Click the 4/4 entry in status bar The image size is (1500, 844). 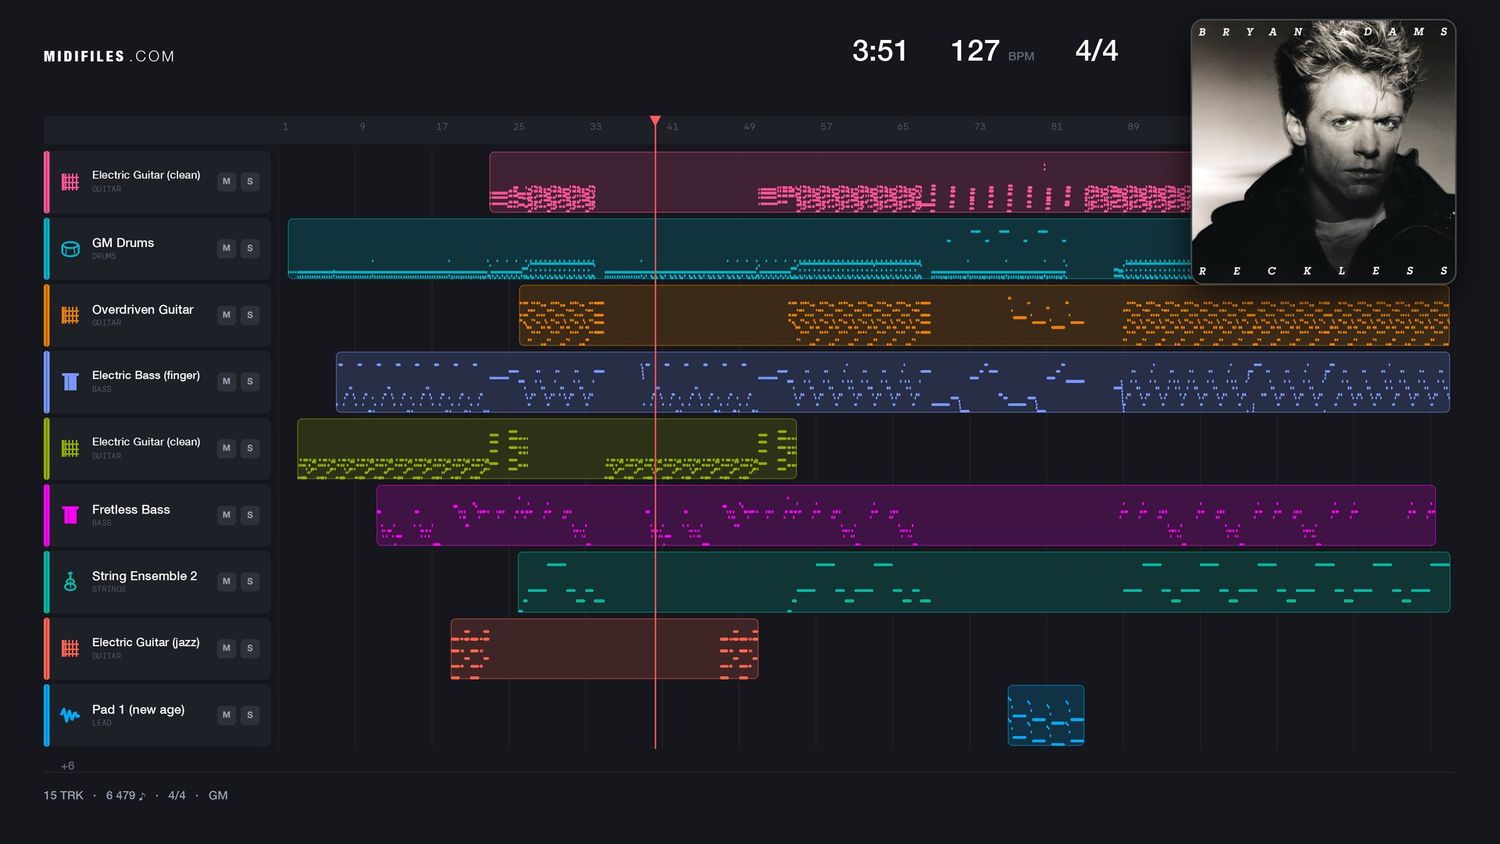pos(177,796)
